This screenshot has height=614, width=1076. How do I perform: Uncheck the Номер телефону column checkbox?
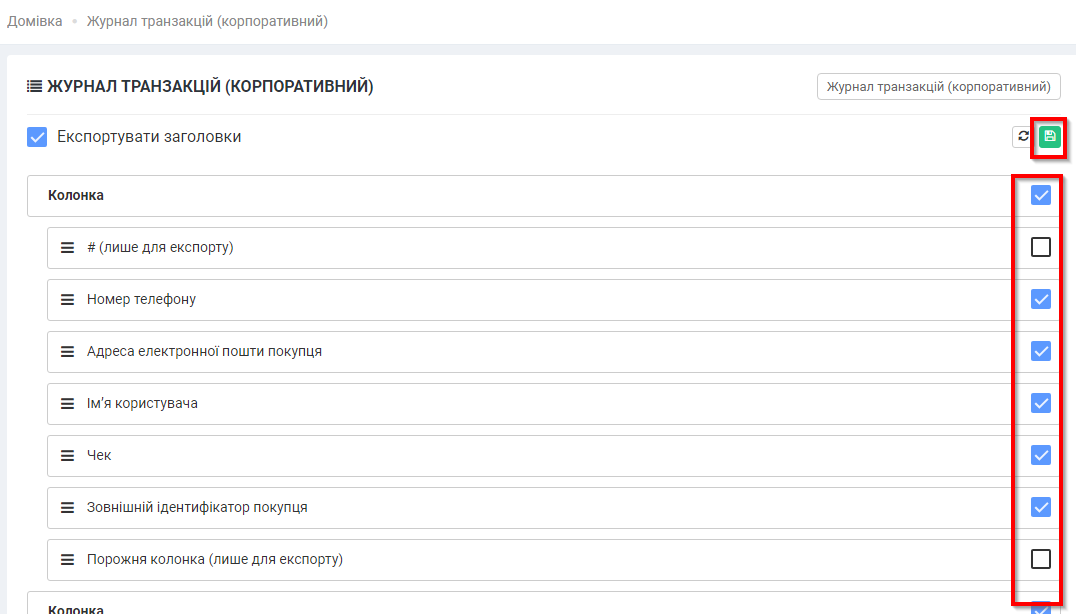(x=1041, y=299)
